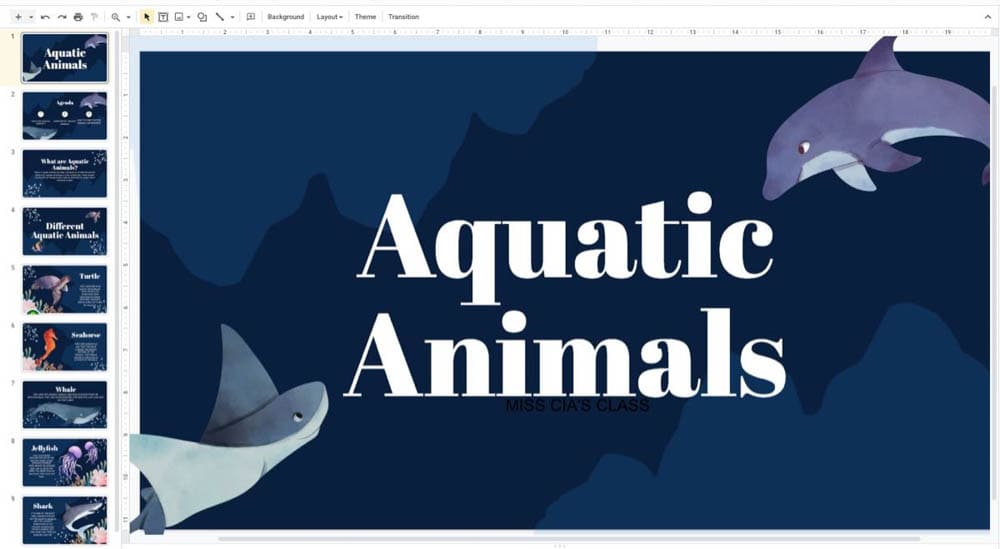Add a comment

[x=250, y=17]
